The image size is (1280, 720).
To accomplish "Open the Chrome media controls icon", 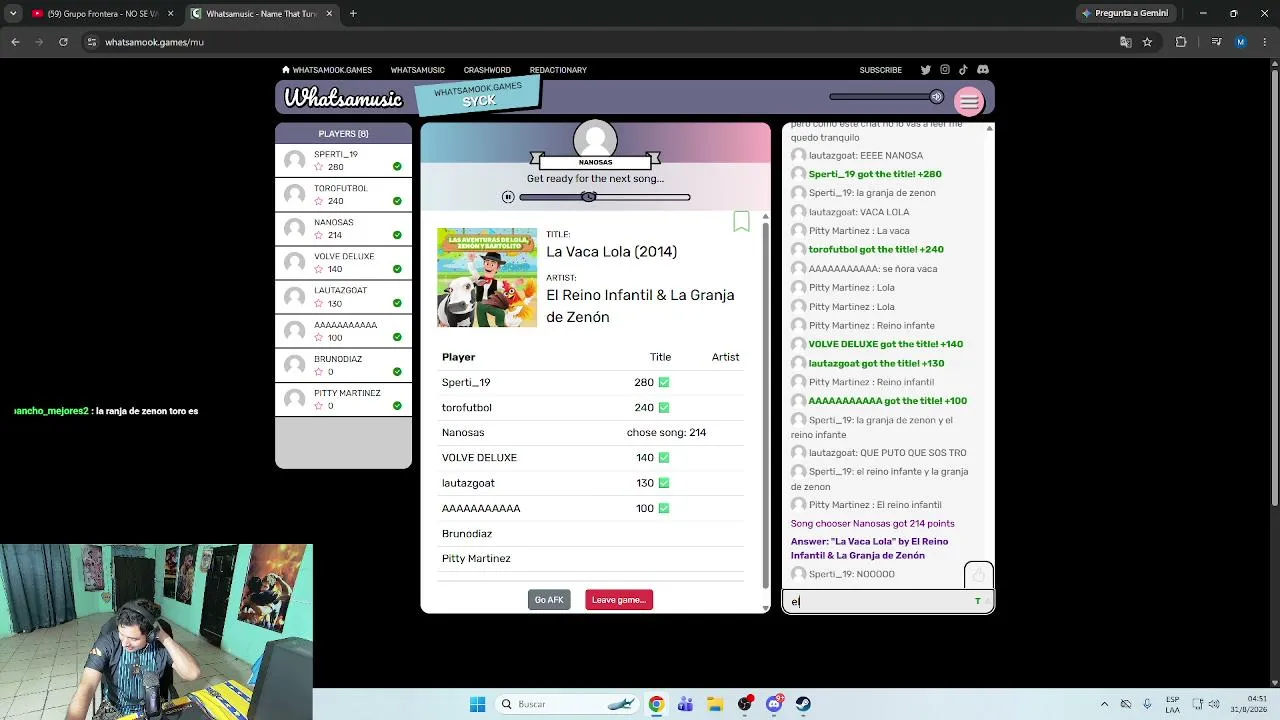I will (x=1216, y=42).
